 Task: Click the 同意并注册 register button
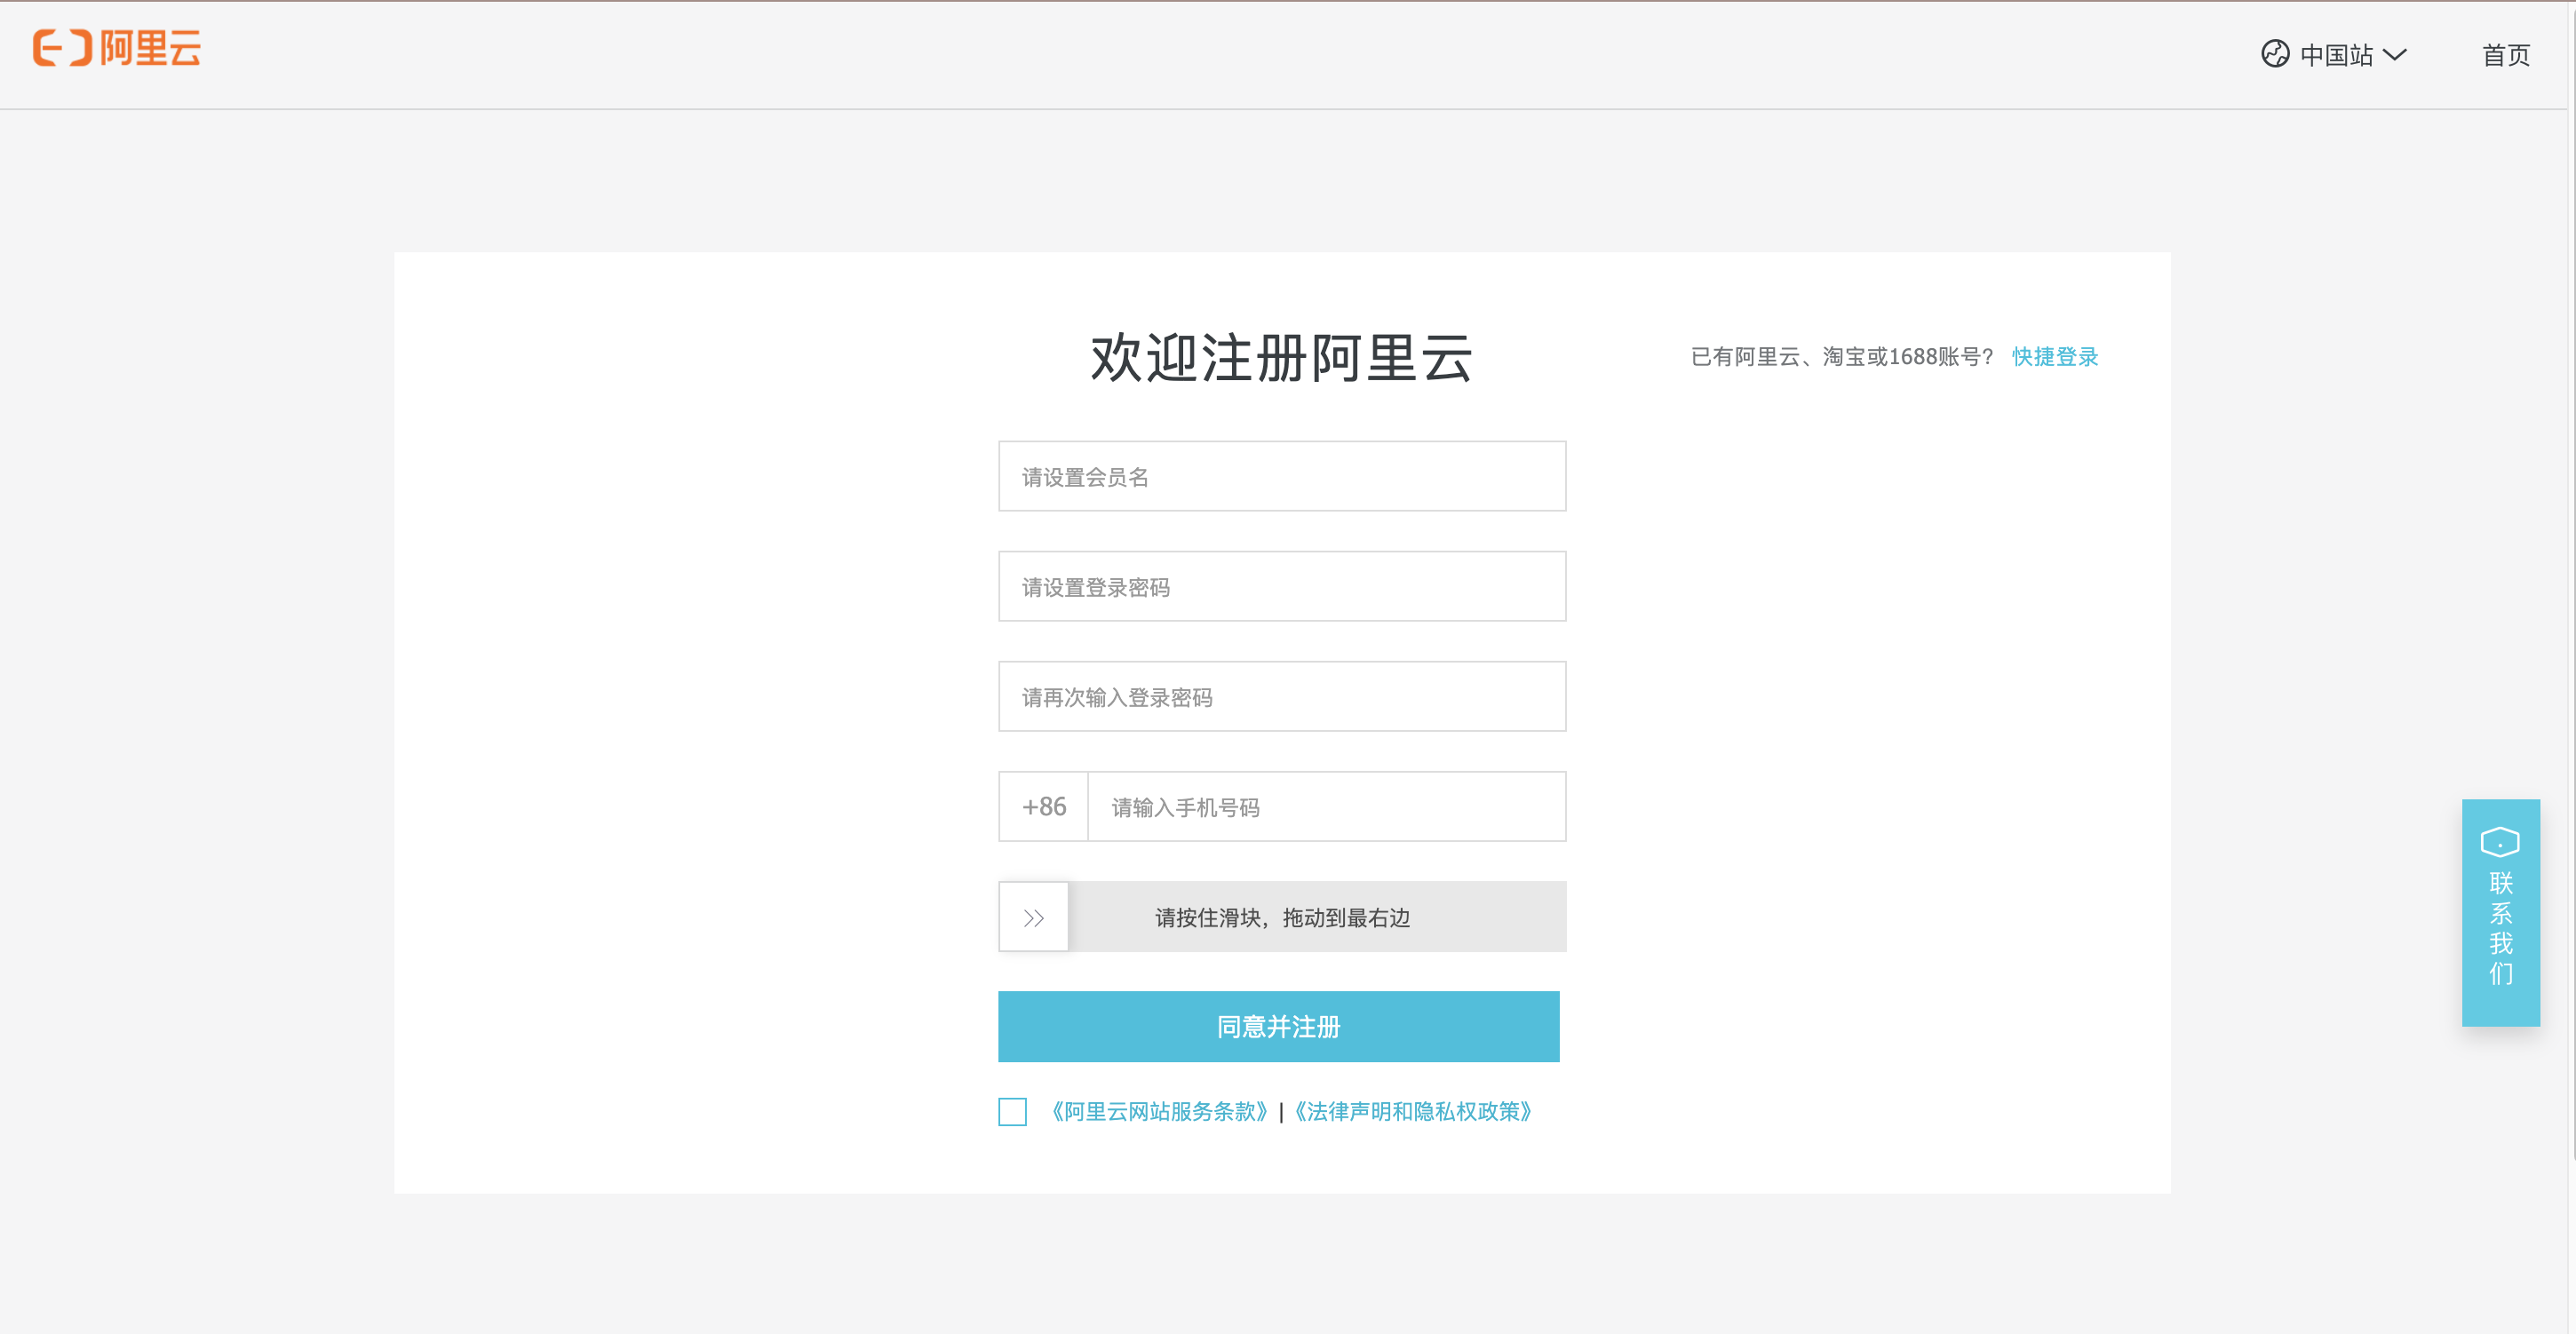pos(1279,1027)
